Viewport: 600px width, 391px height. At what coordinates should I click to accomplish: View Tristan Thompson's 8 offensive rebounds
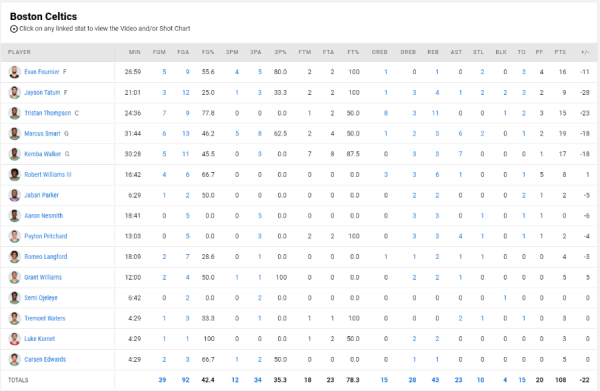pos(386,113)
